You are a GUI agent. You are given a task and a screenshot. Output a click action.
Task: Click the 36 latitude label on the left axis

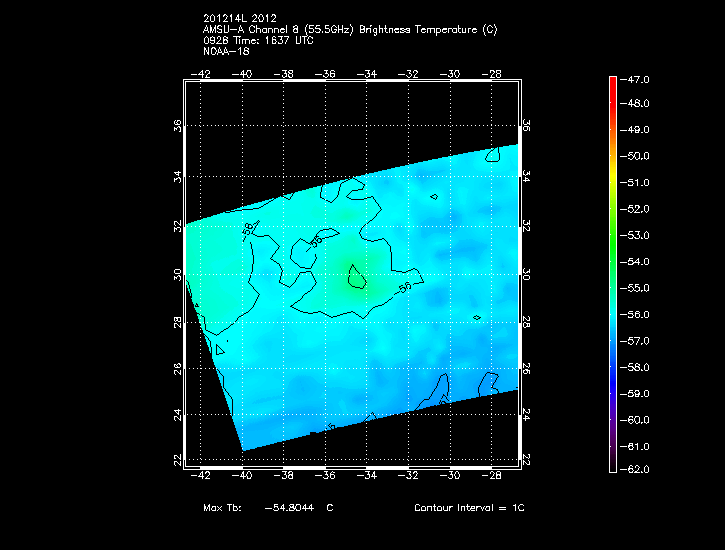pyautogui.click(x=178, y=127)
